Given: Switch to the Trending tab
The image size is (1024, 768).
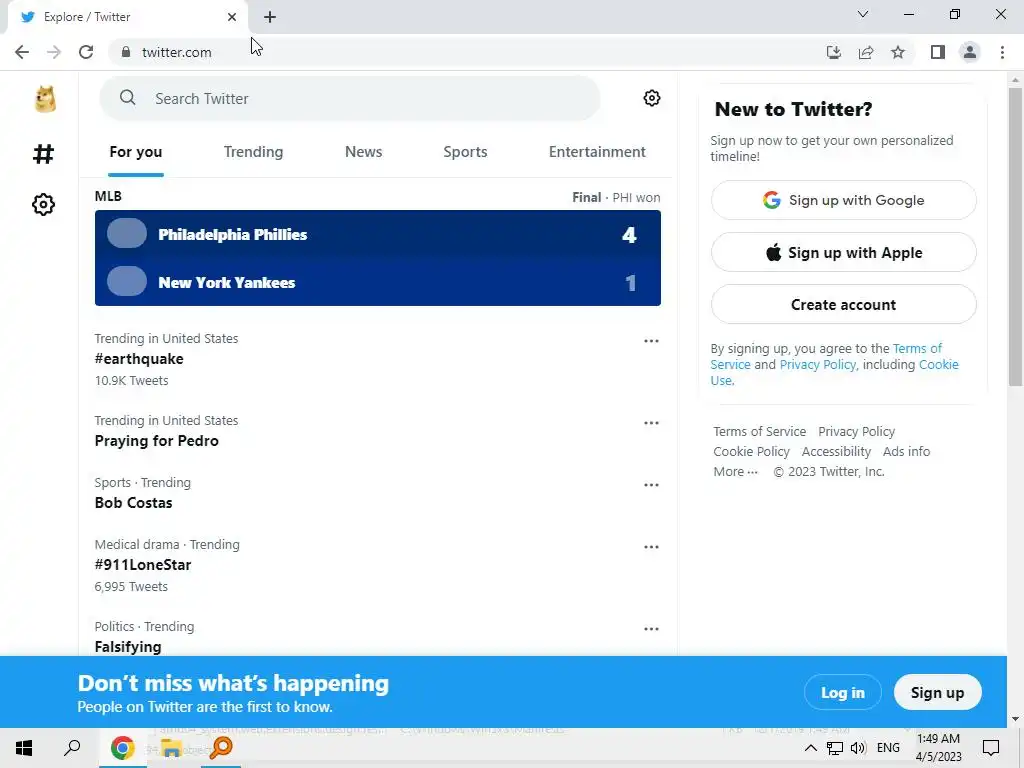Looking at the screenshot, I should click(253, 152).
